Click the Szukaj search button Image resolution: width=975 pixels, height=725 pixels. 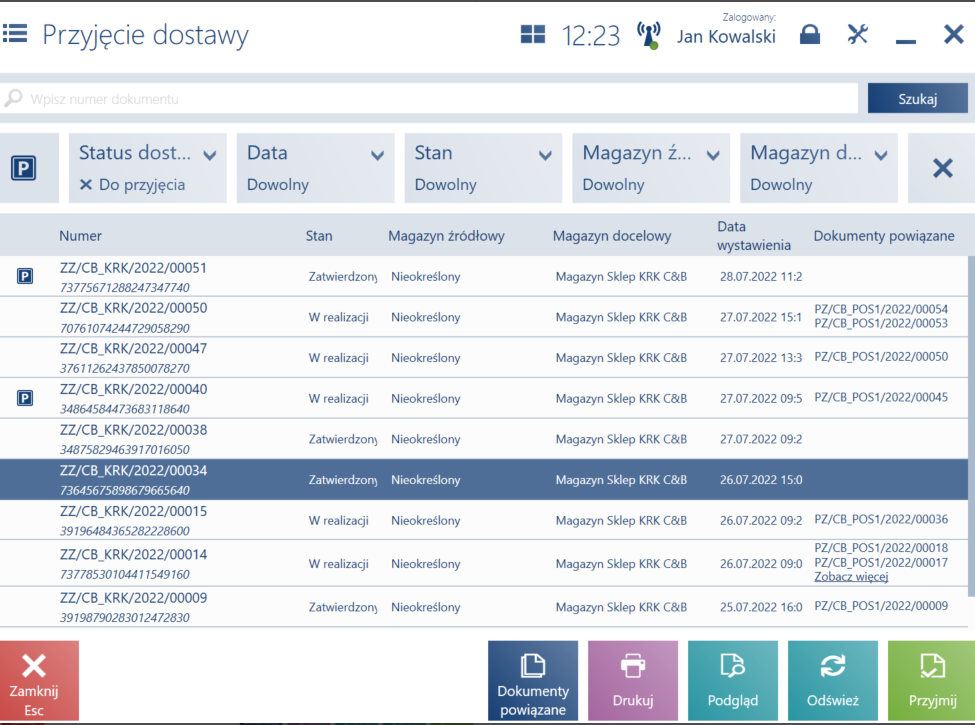(918, 98)
